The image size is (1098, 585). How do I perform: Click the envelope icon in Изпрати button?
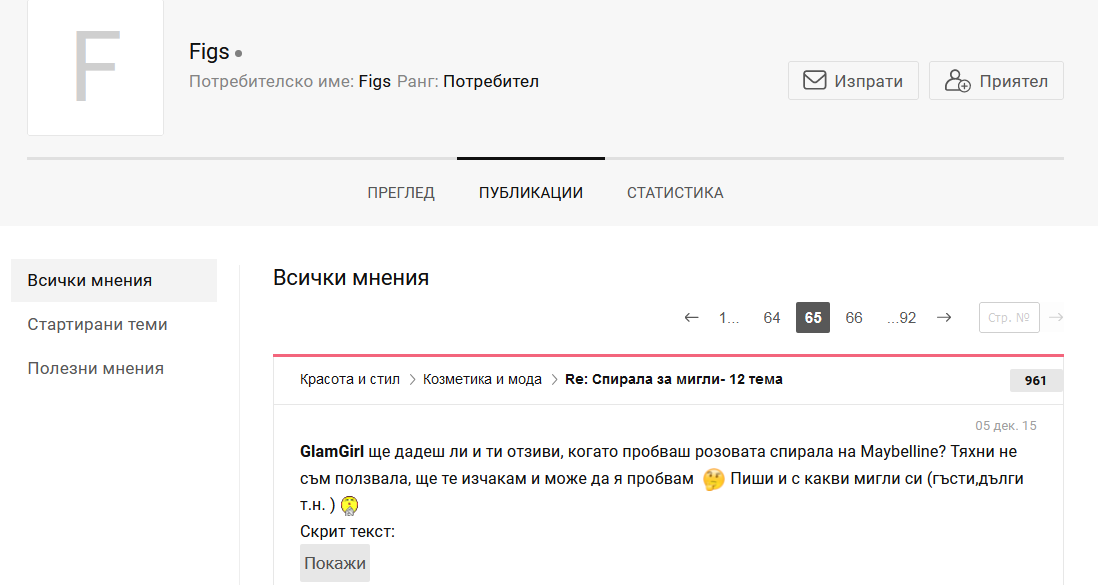pyautogui.click(x=815, y=81)
